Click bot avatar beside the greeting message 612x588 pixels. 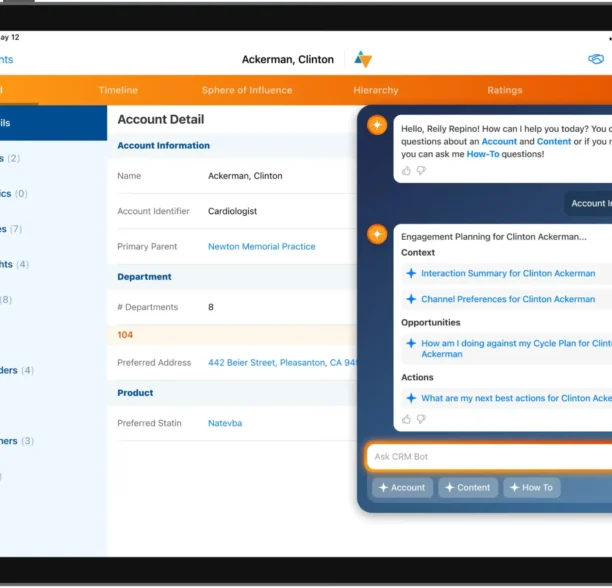pos(377,125)
